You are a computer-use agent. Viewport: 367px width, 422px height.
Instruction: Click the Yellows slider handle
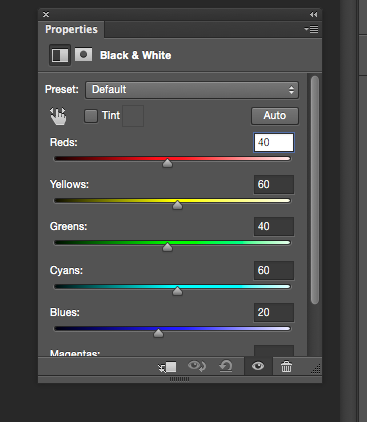177,205
